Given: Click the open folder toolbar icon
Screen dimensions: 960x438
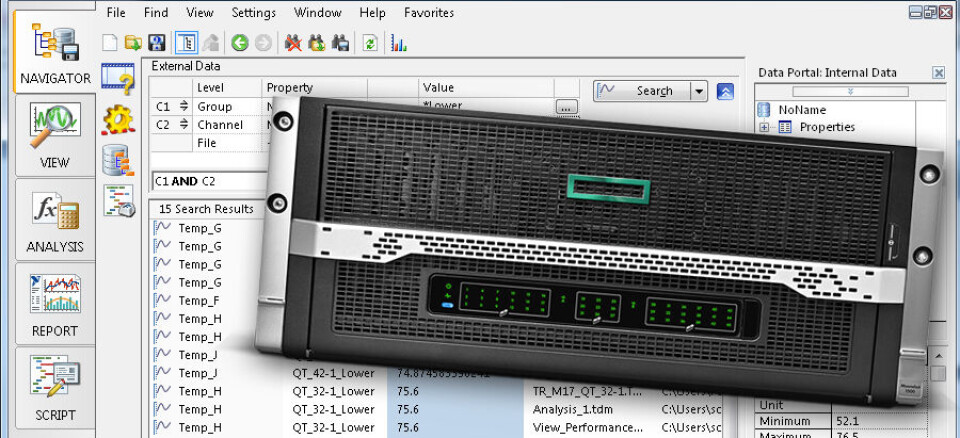Looking at the screenshot, I should [x=133, y=43].
